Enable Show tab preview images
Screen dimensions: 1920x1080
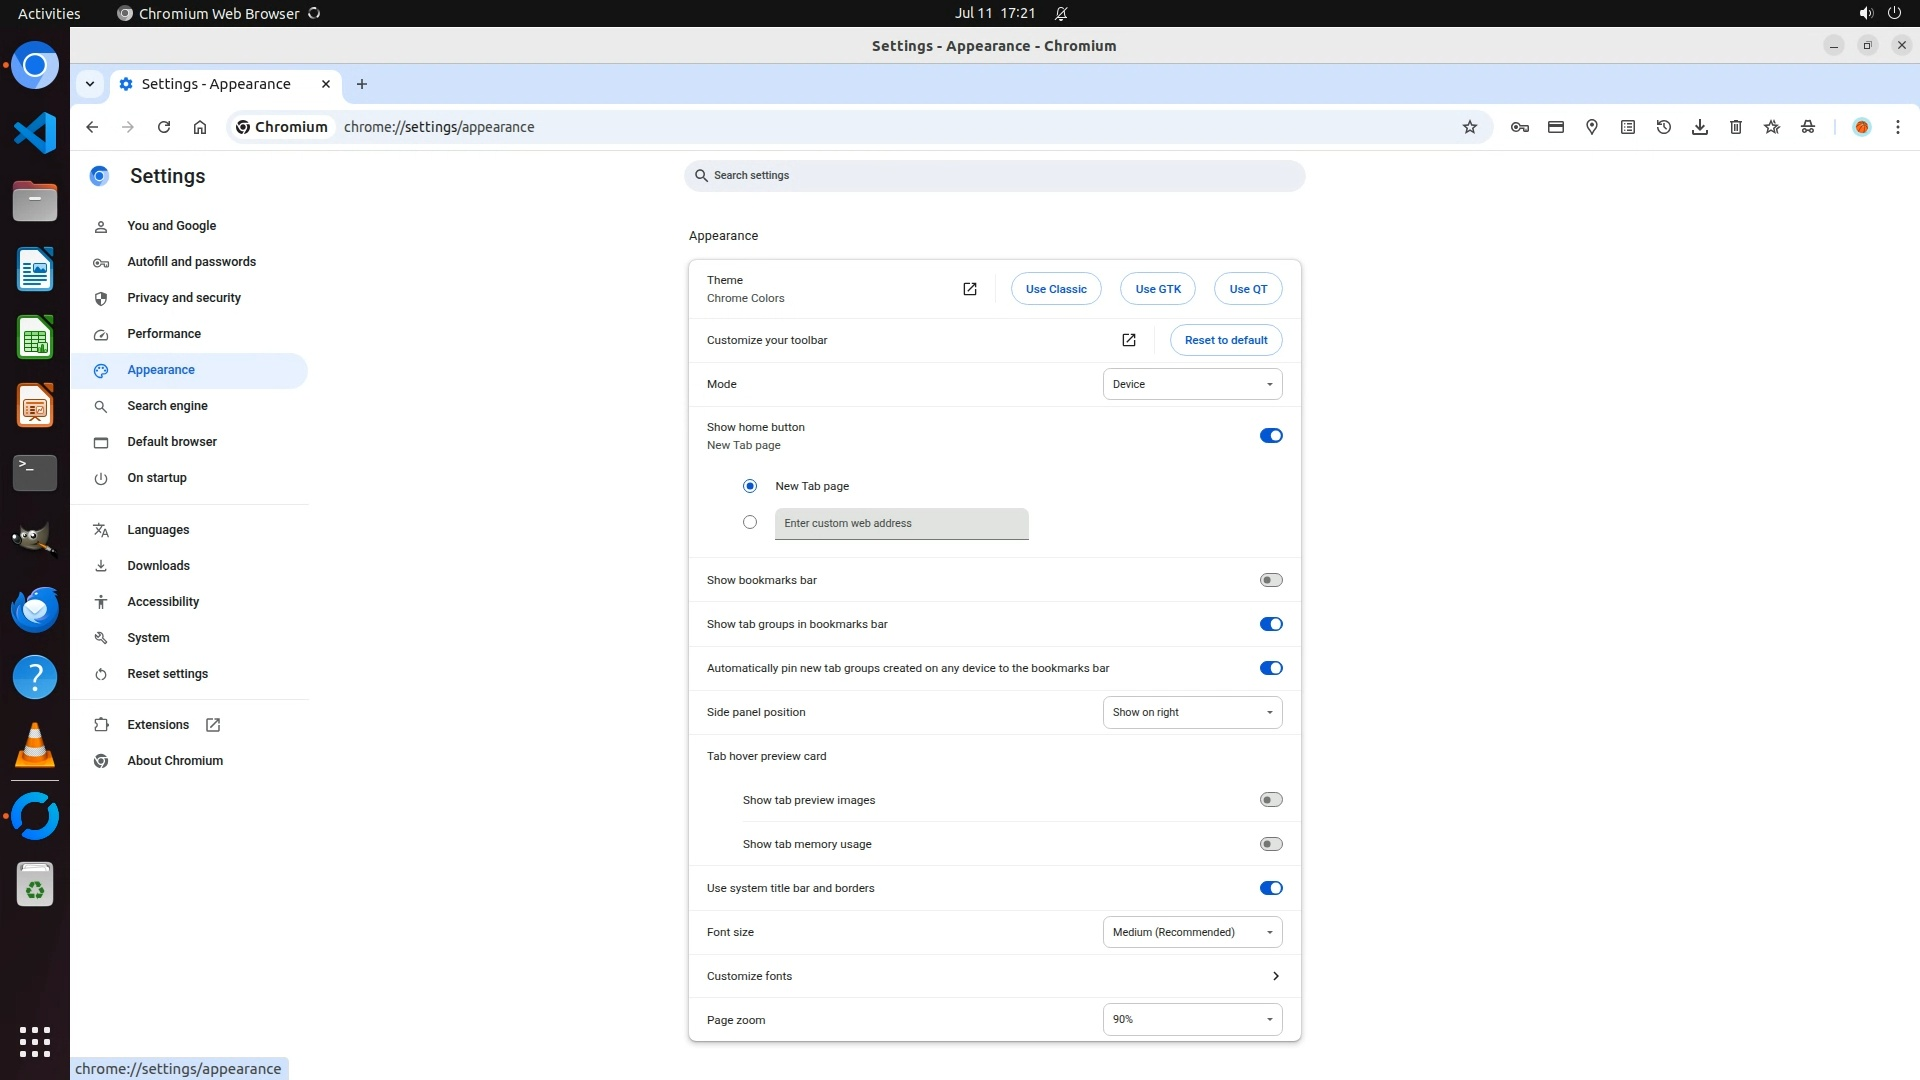click(x=1270, y=800)
